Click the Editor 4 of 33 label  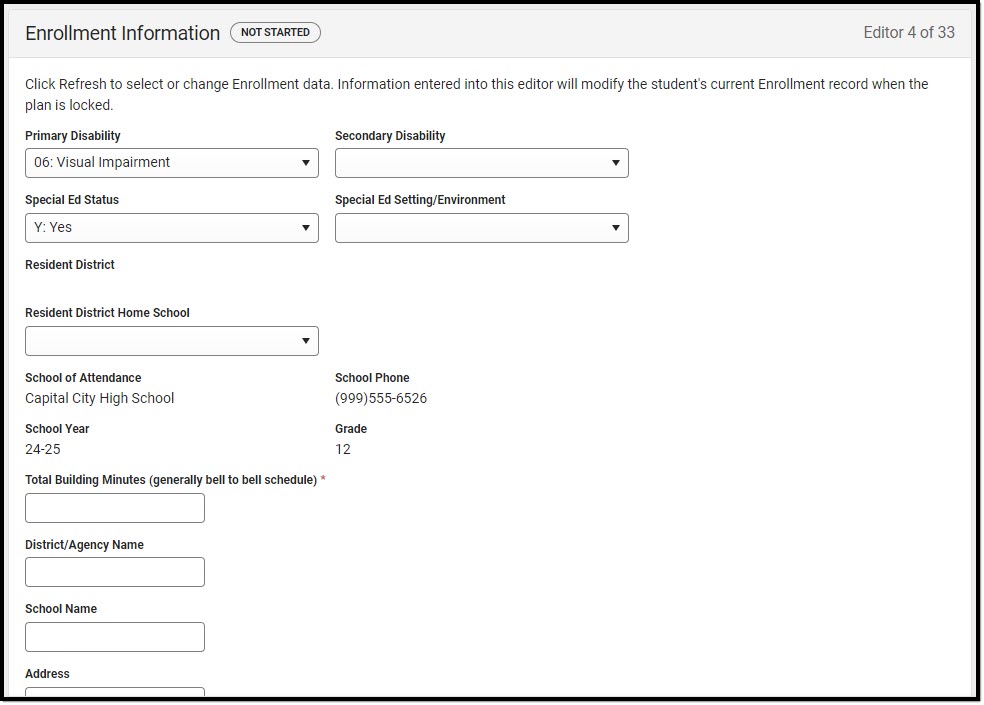(909, 33)
